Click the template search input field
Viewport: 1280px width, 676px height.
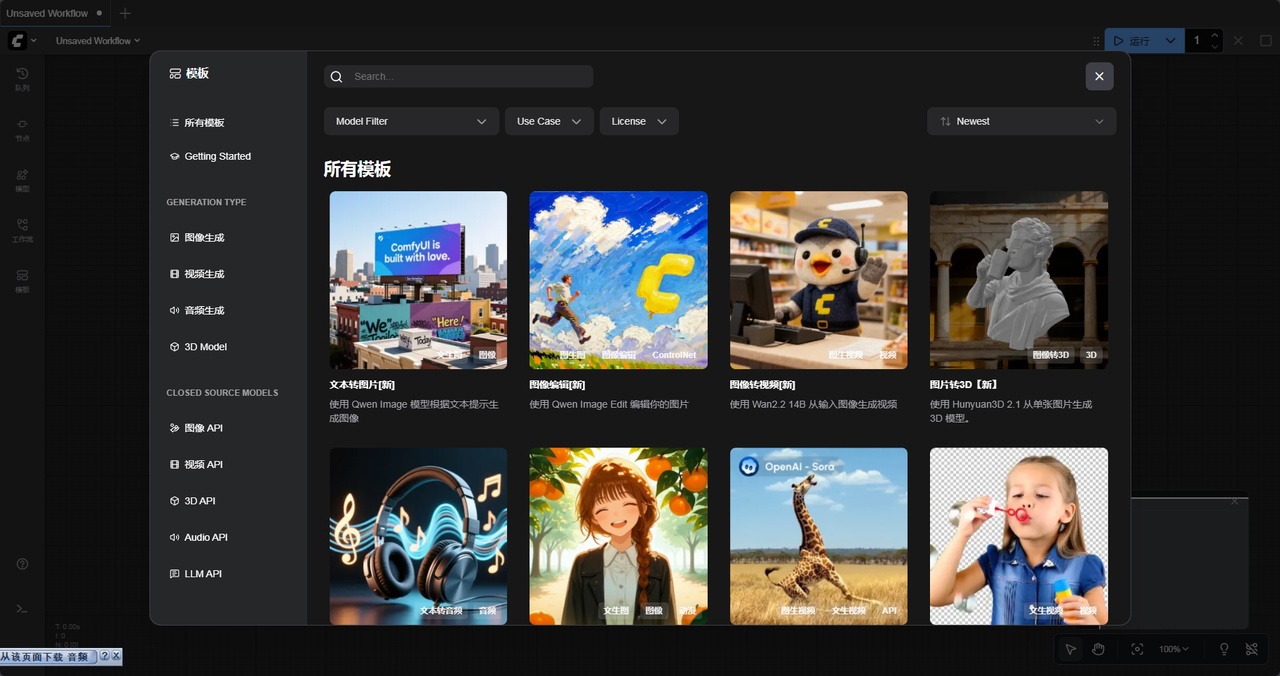point(470,76)
